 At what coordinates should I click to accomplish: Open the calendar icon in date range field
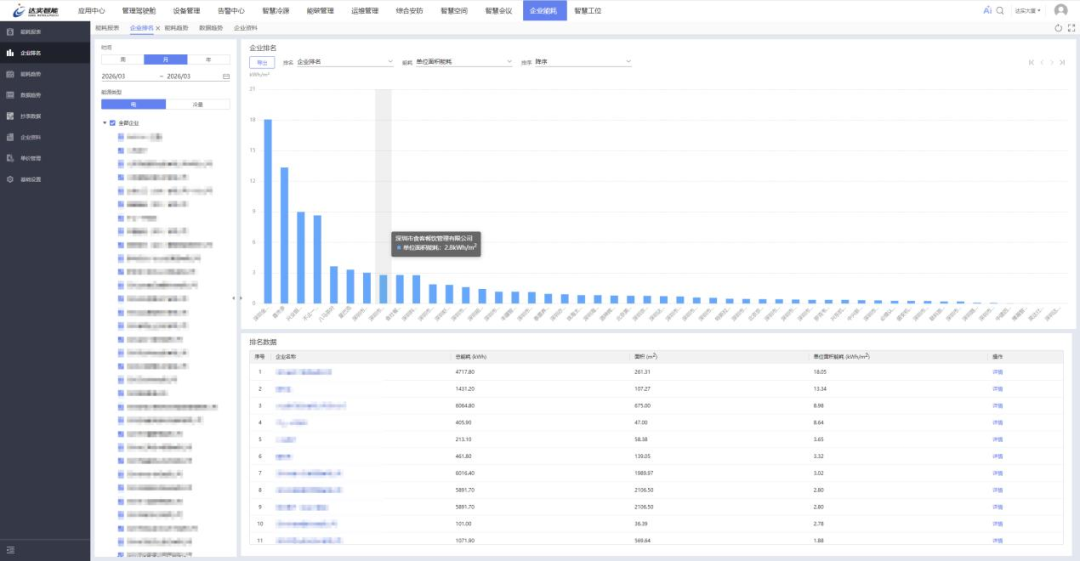[226, 76]
